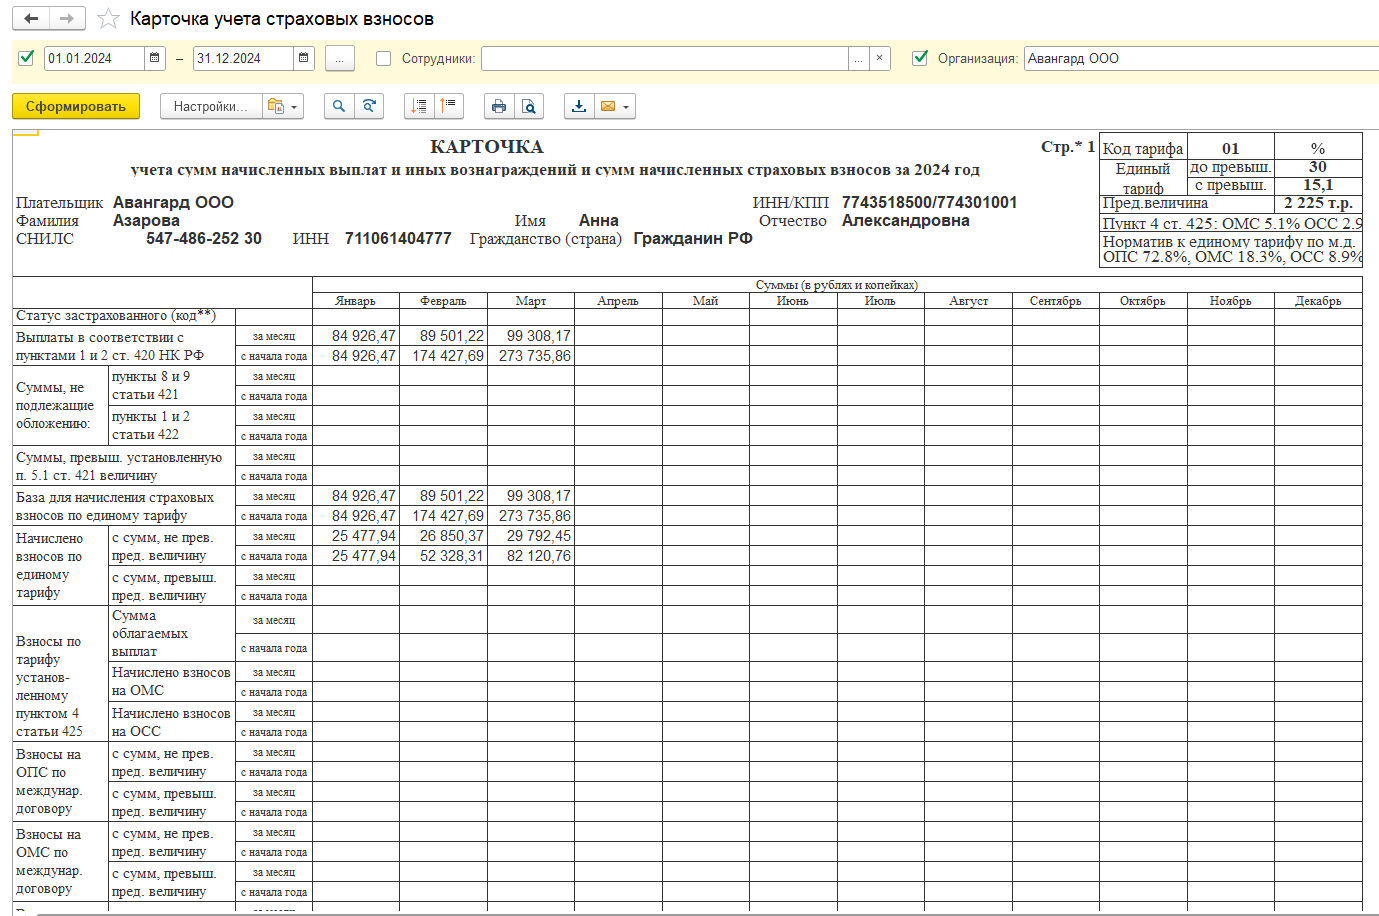Add report to favorites star
Screen dimensions: 1379x916
point(109,19)
